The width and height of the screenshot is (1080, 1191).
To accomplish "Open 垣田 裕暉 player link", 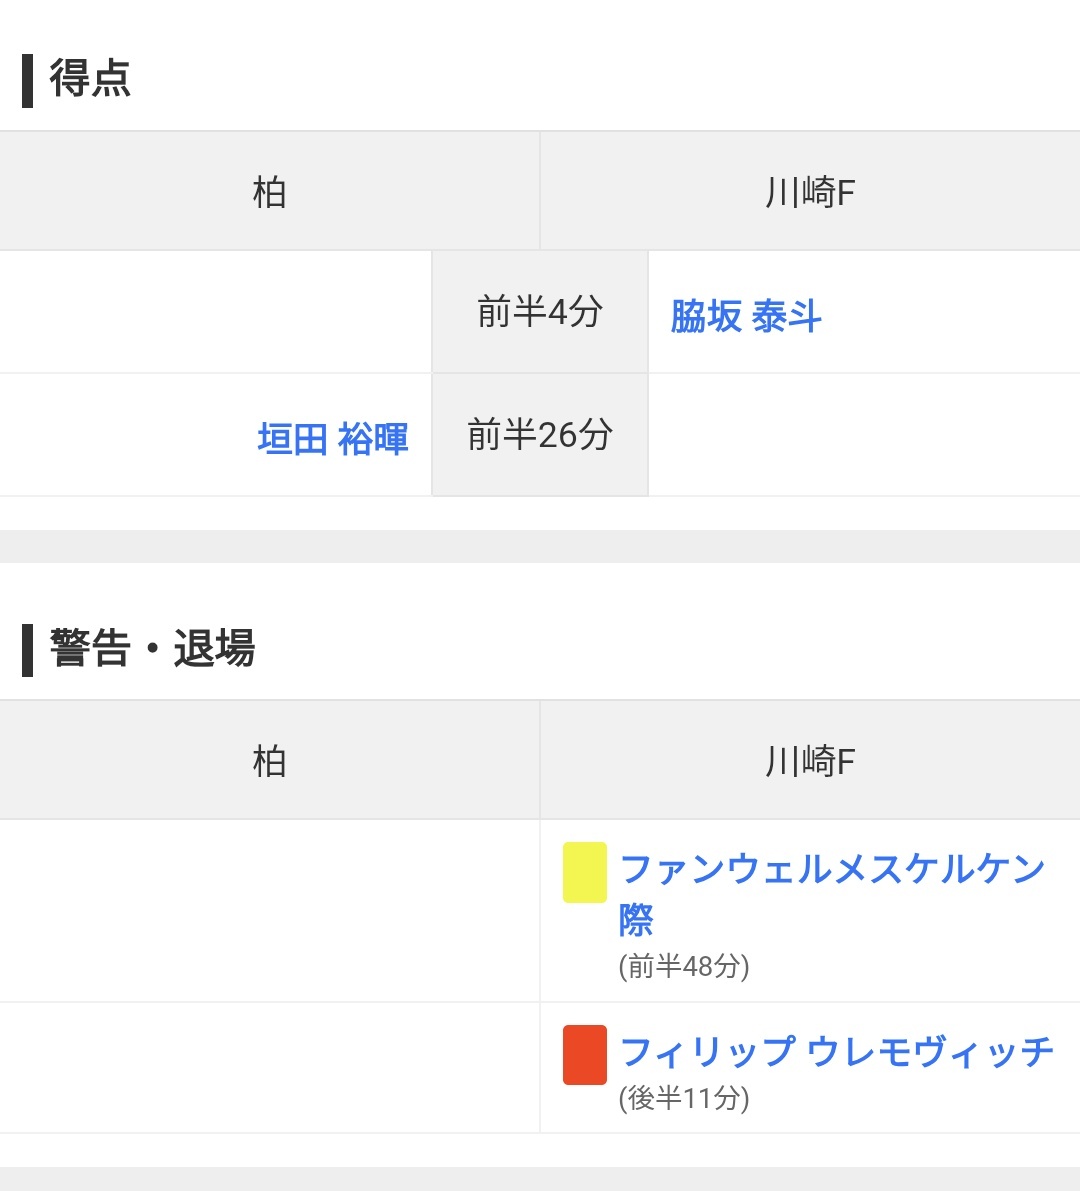I will tap(333, 438).
